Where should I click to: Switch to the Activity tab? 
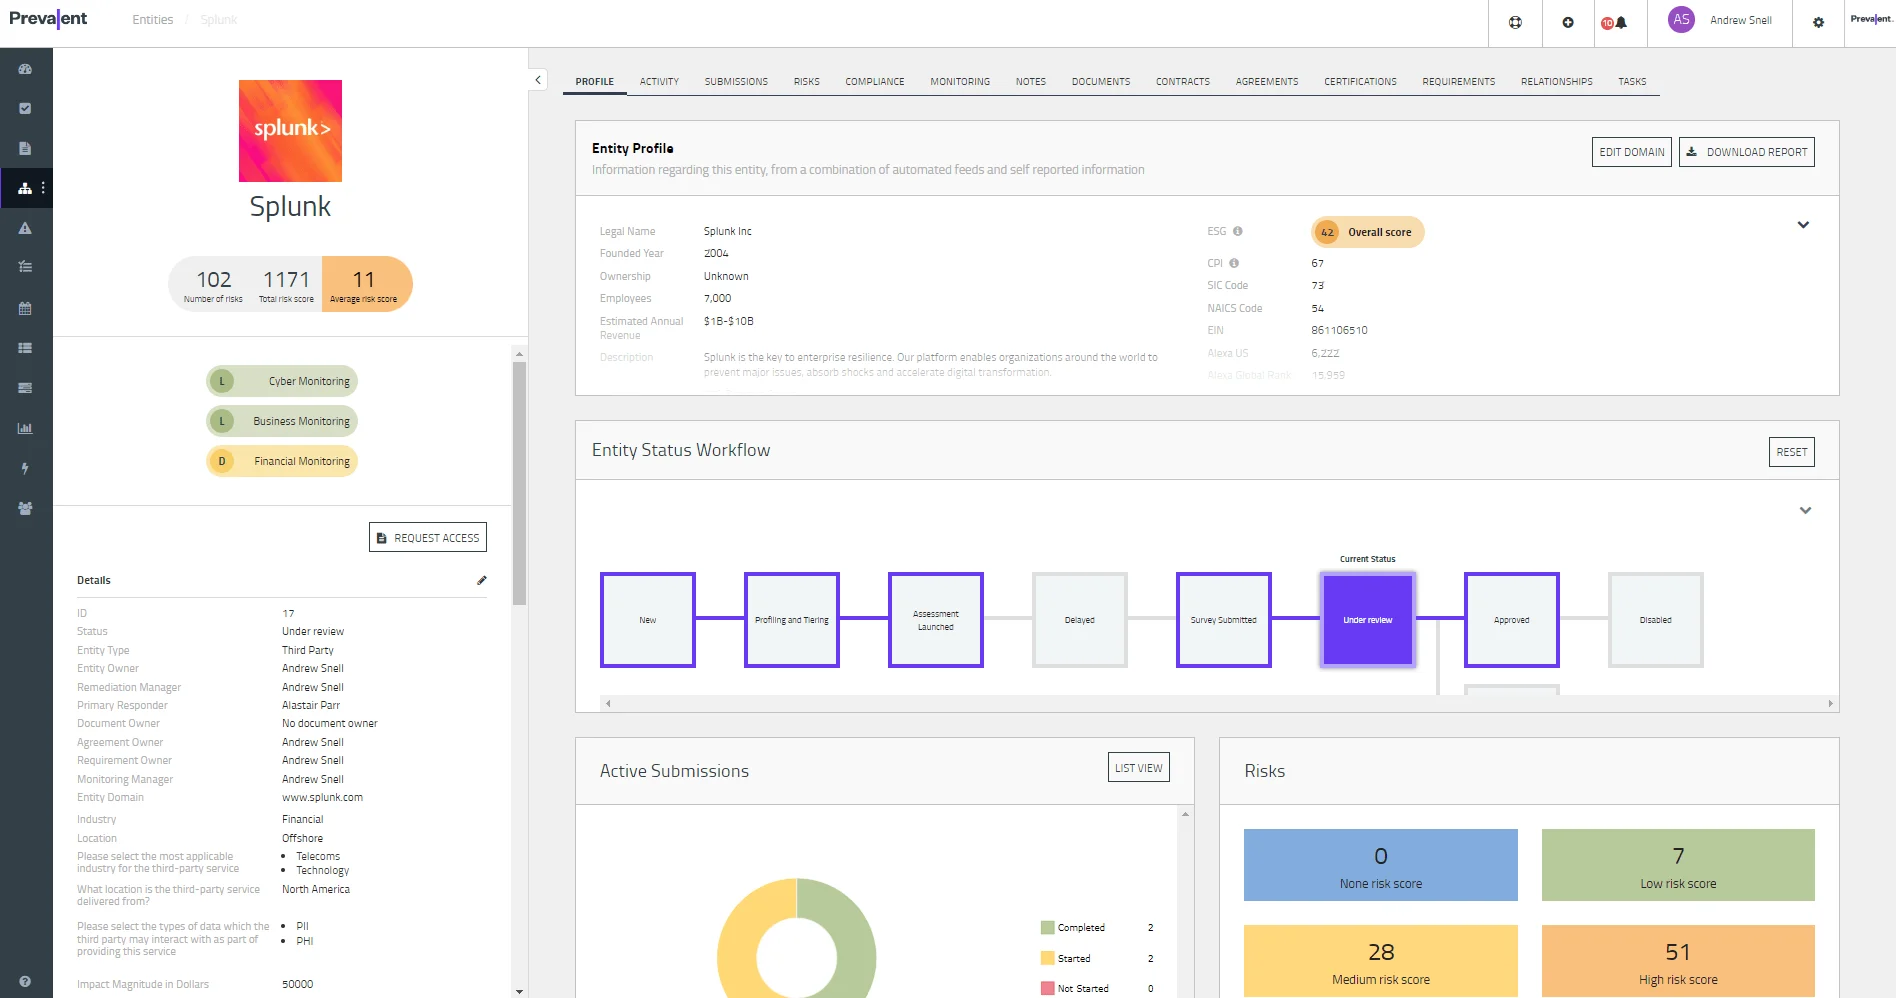tap(659, 82)
